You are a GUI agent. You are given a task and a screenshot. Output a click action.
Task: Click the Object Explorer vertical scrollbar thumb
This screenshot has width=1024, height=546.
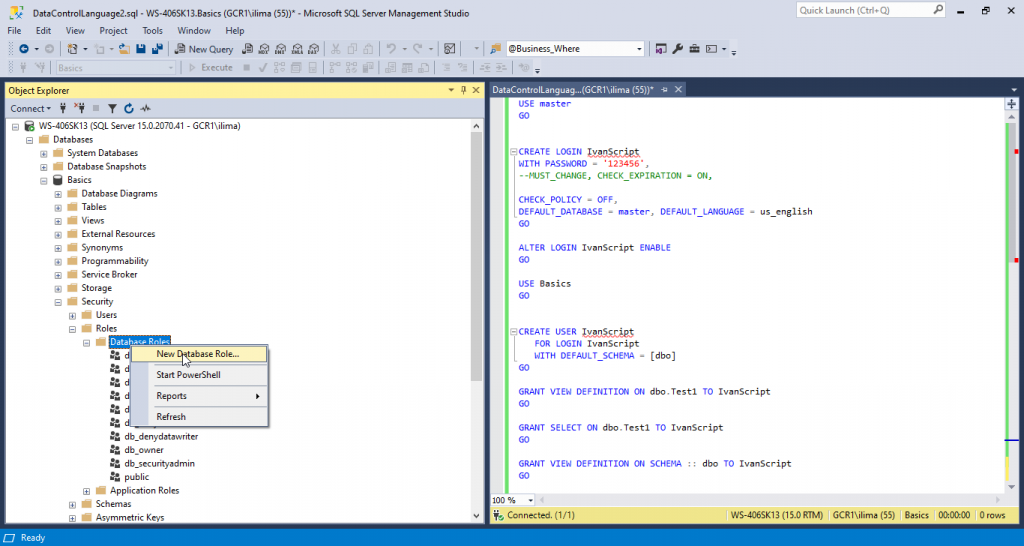point(476,255)
